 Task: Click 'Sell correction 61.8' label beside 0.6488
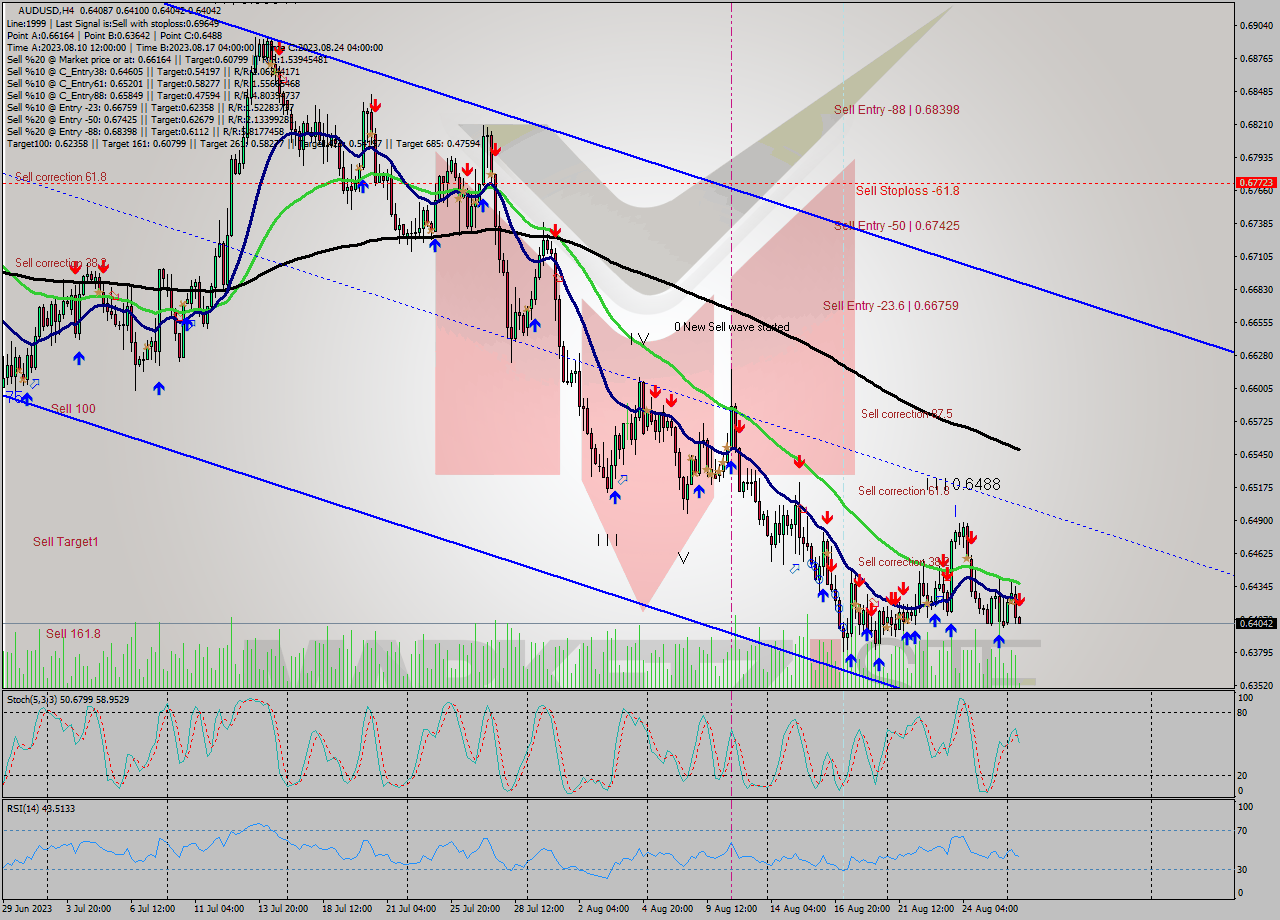[904, 491]
